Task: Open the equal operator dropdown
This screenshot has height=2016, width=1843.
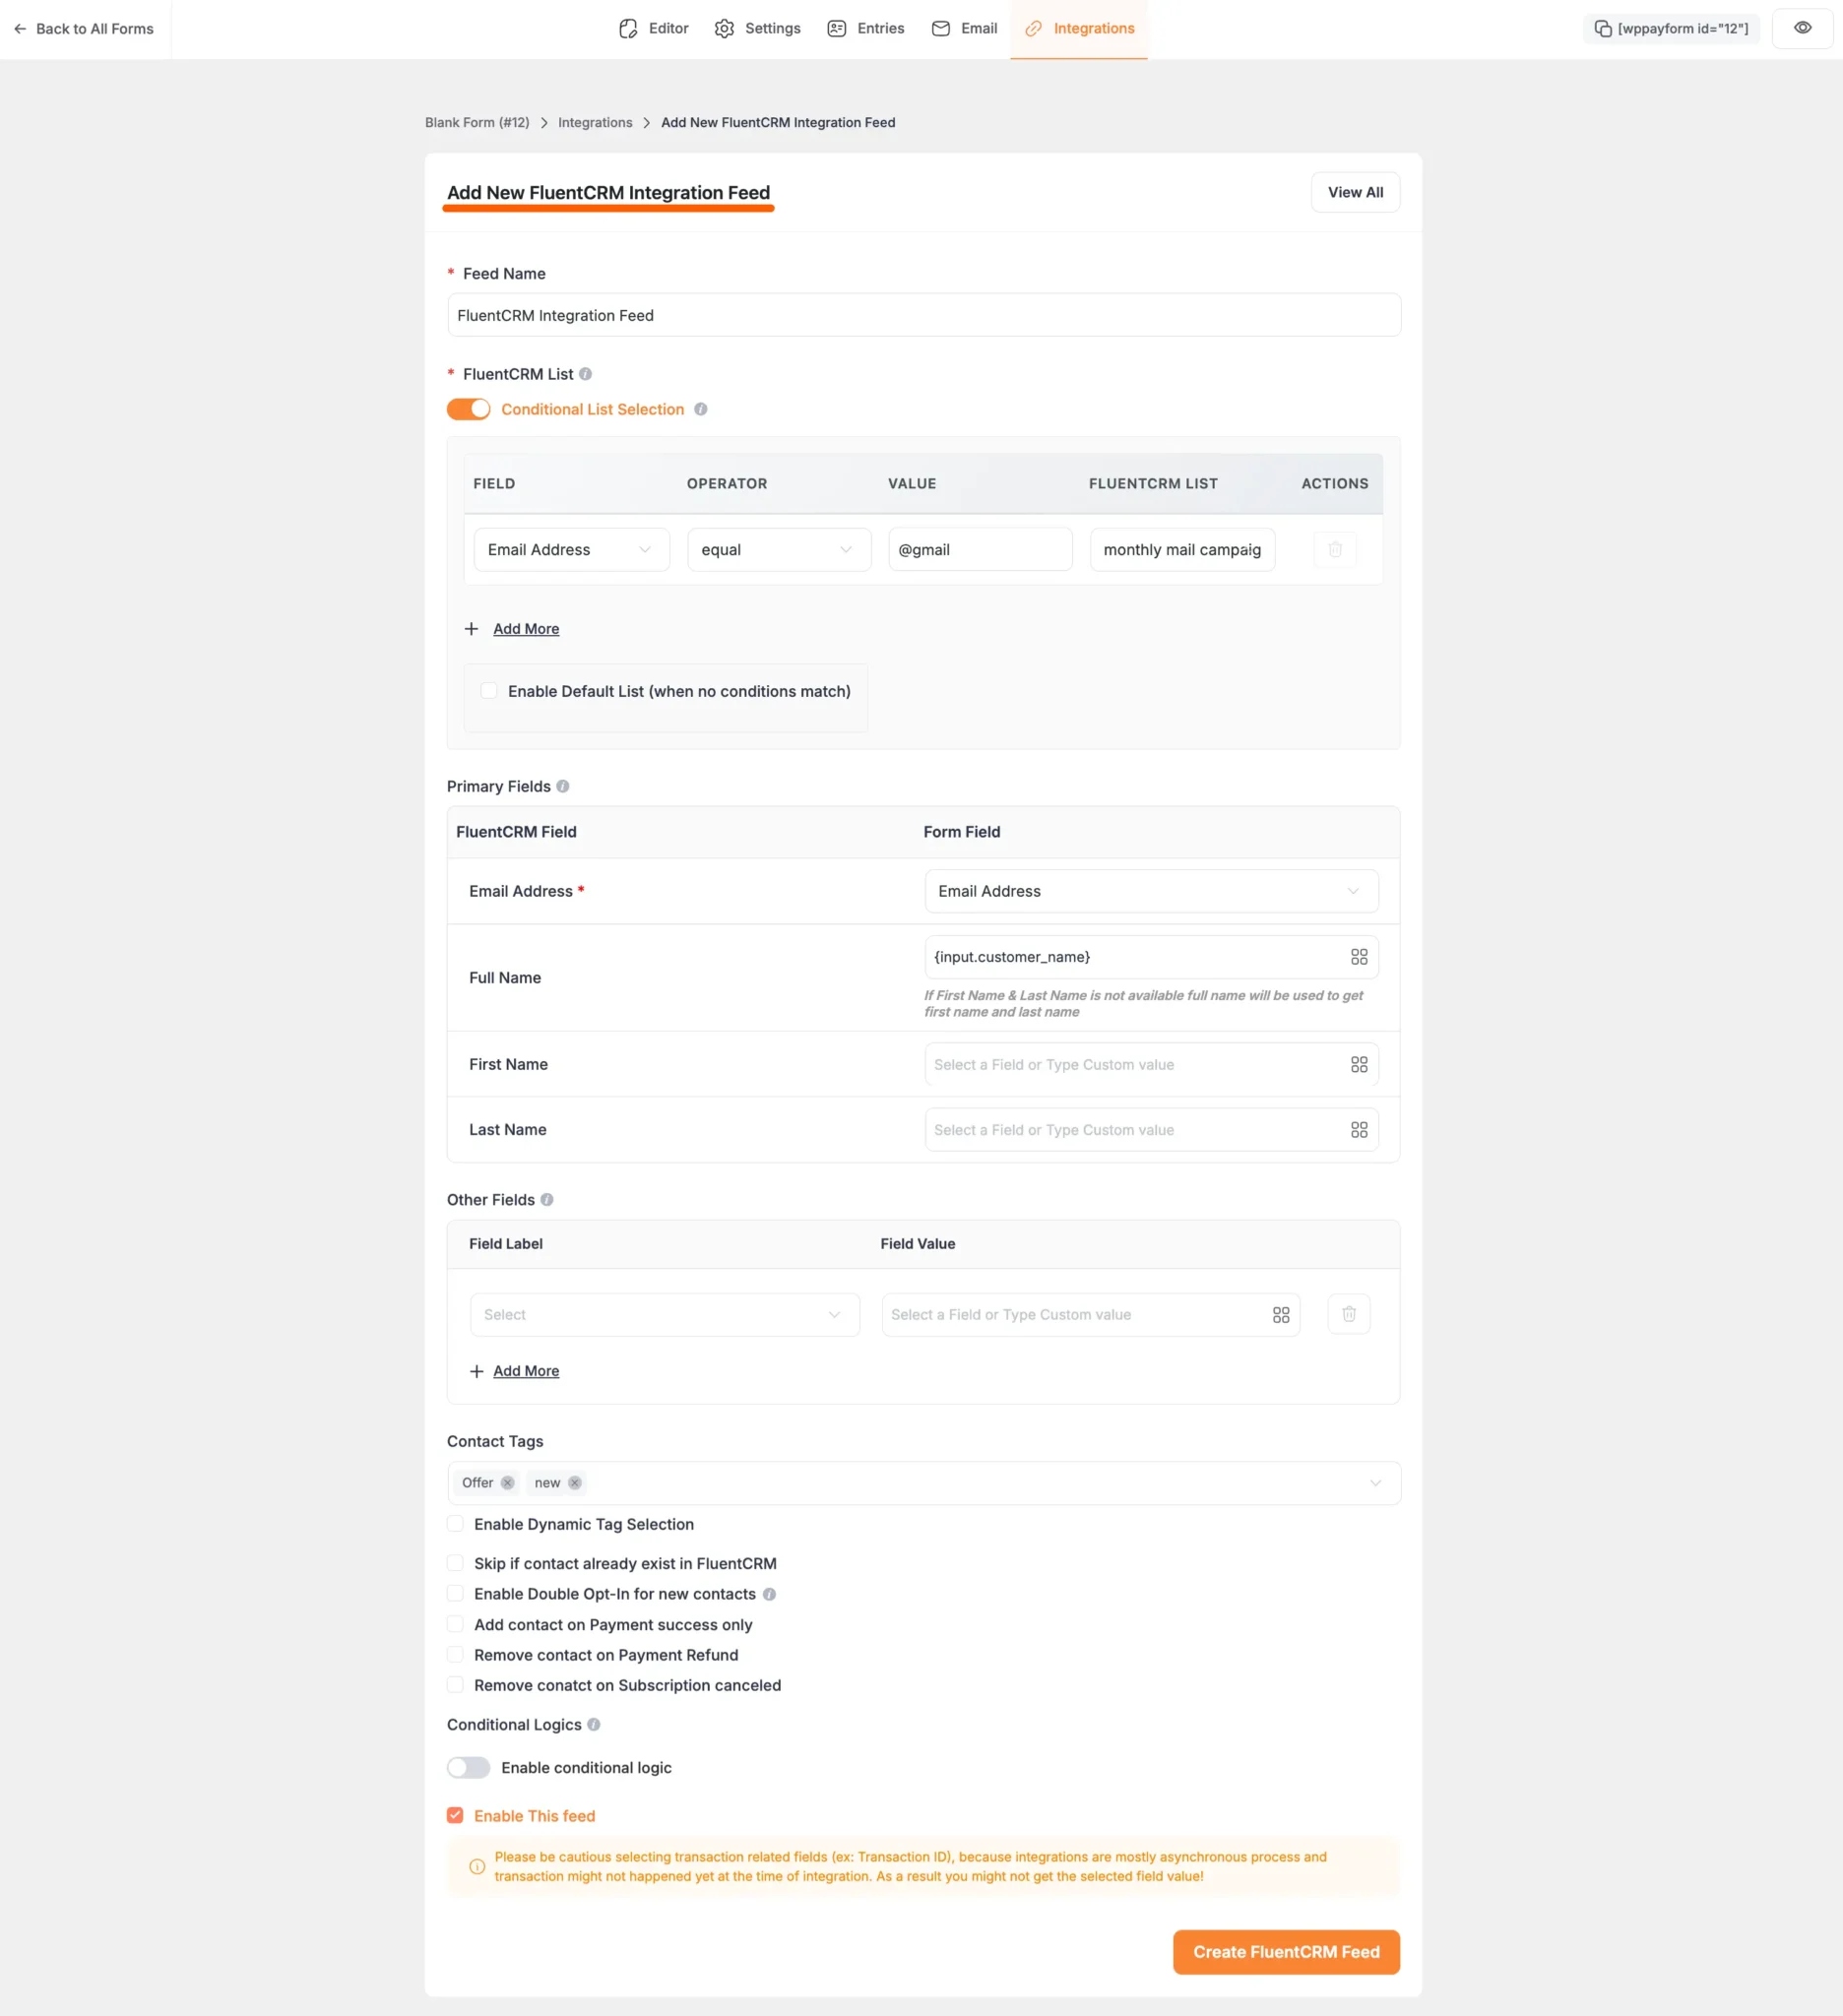Action: [778, 549]
